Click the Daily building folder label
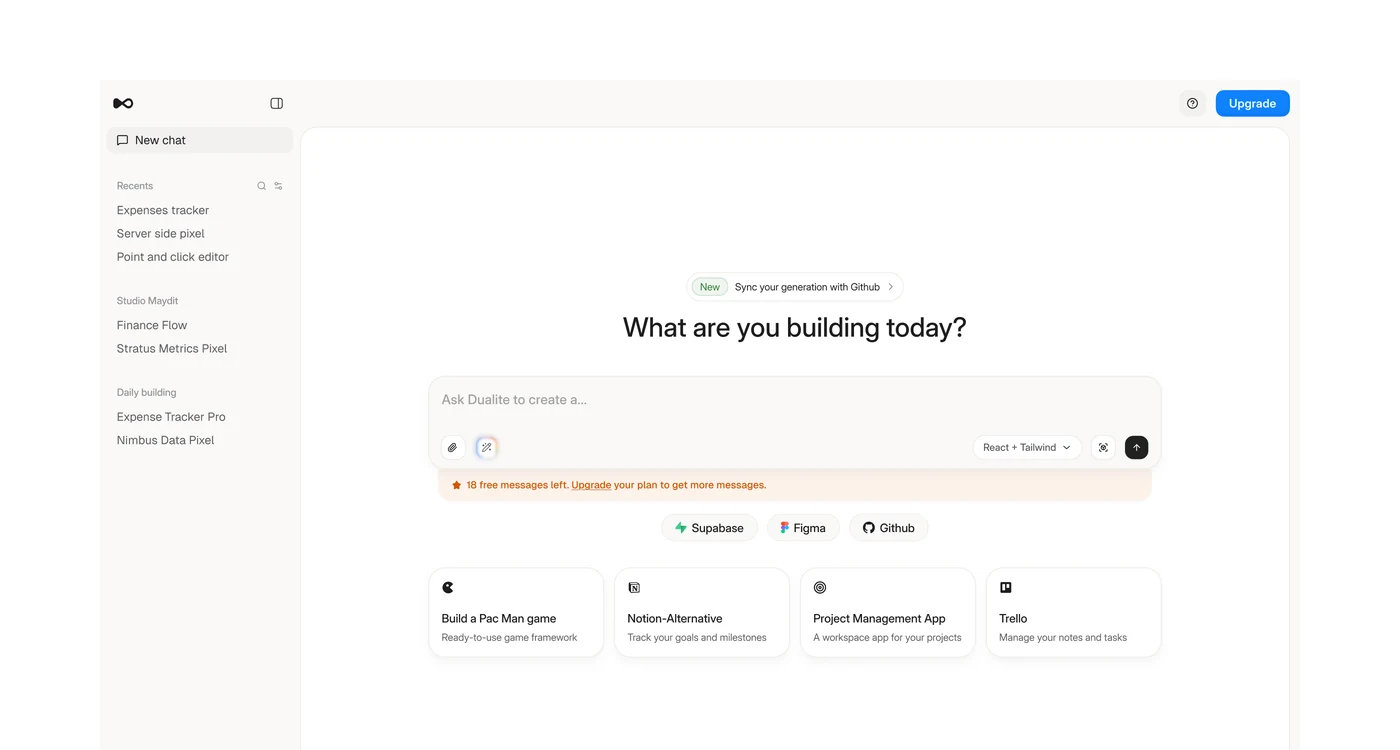1400x750 pixels. (x=146, y=393)
